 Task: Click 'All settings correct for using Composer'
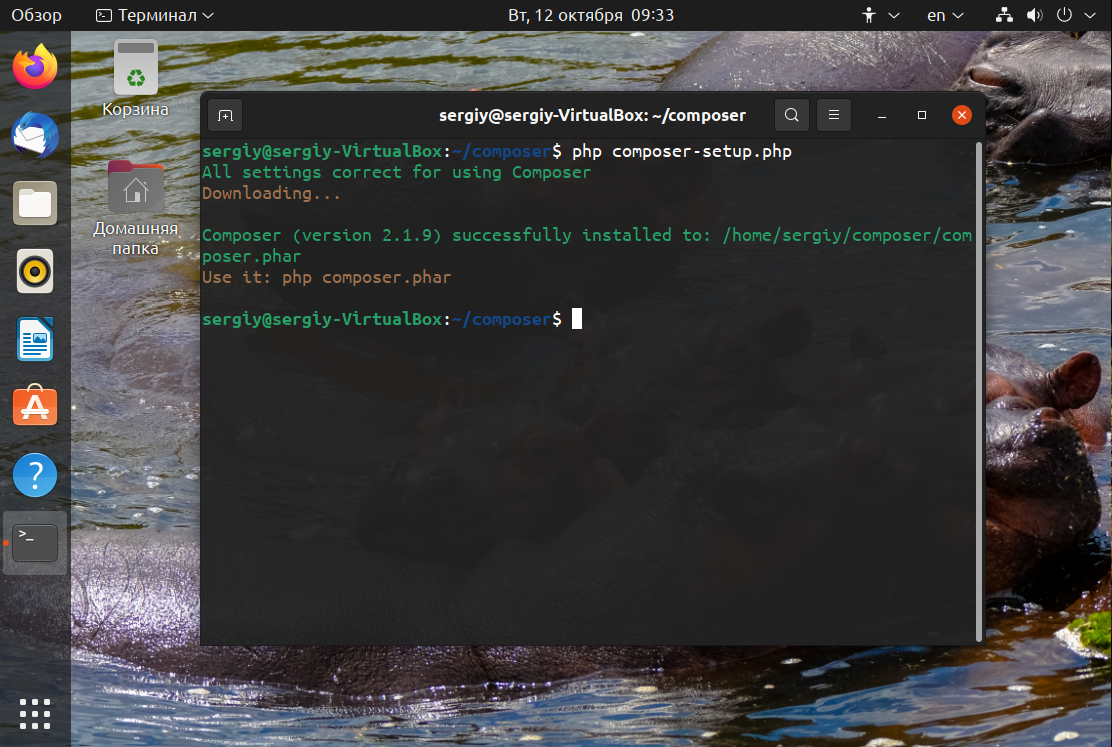[x=396, y=172]
